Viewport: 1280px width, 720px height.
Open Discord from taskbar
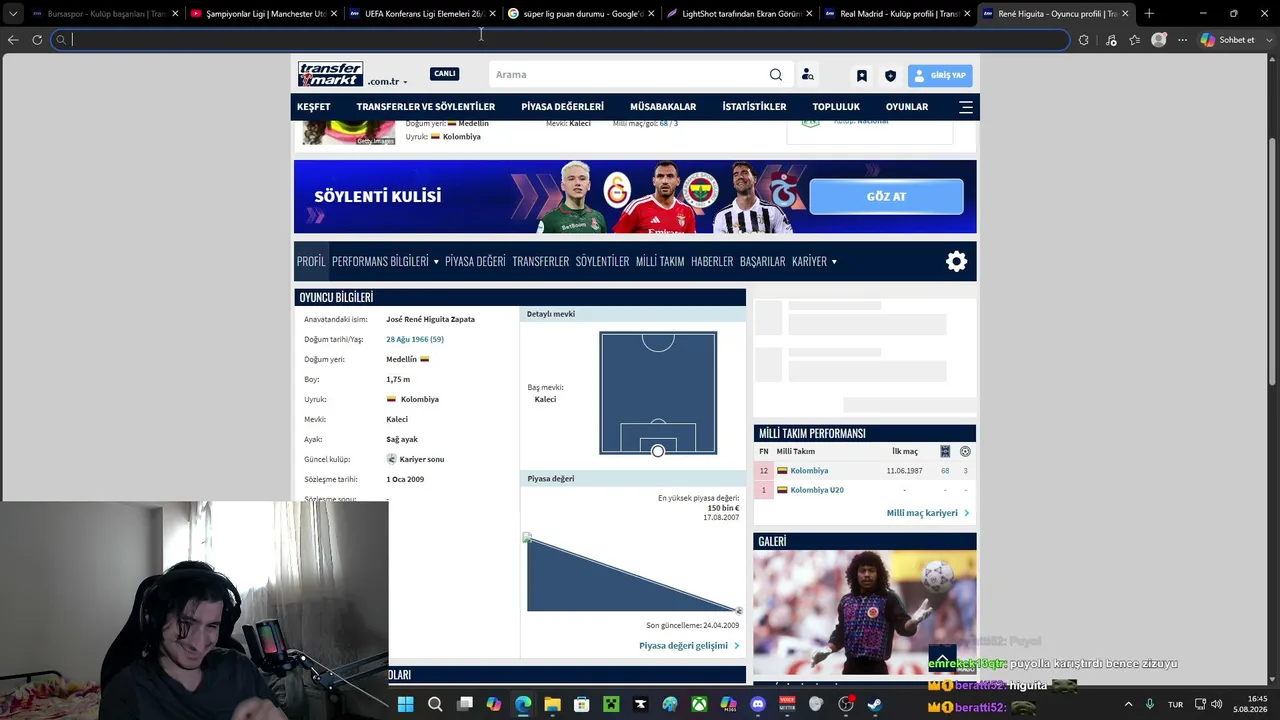coord(758,704)
